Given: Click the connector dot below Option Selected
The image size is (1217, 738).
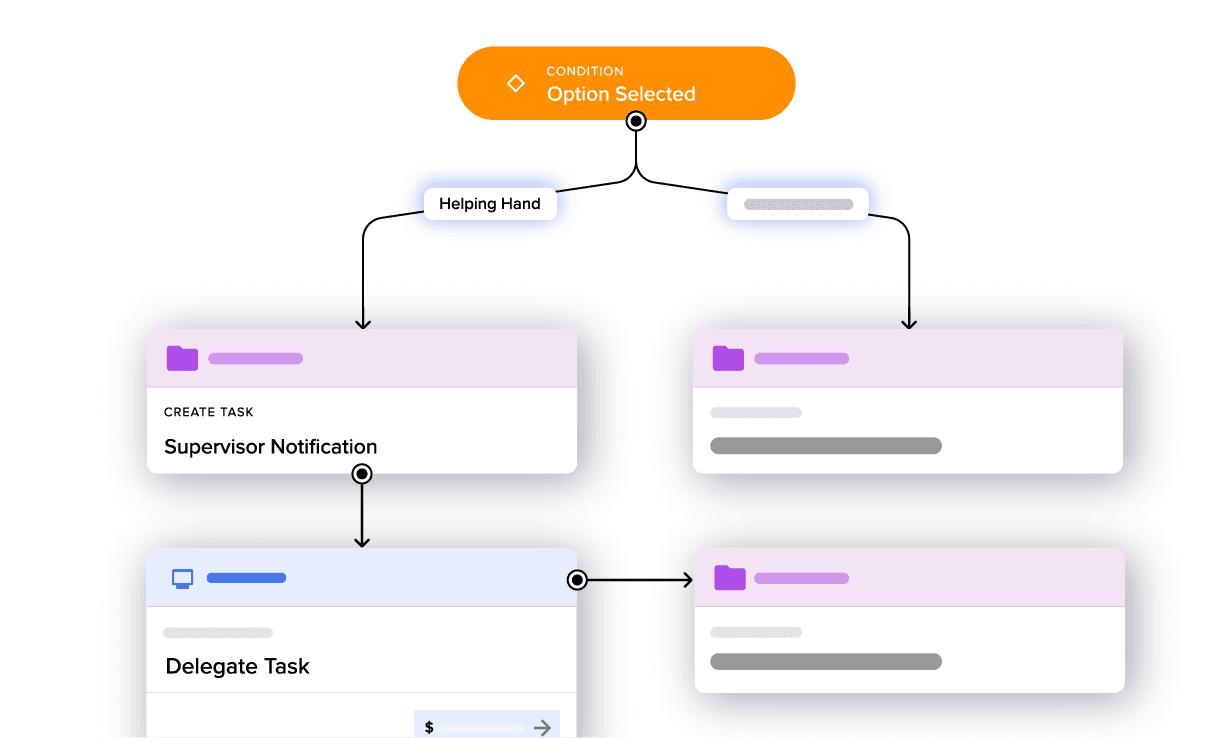Looking at the screenshot, I should click(636, 121).
